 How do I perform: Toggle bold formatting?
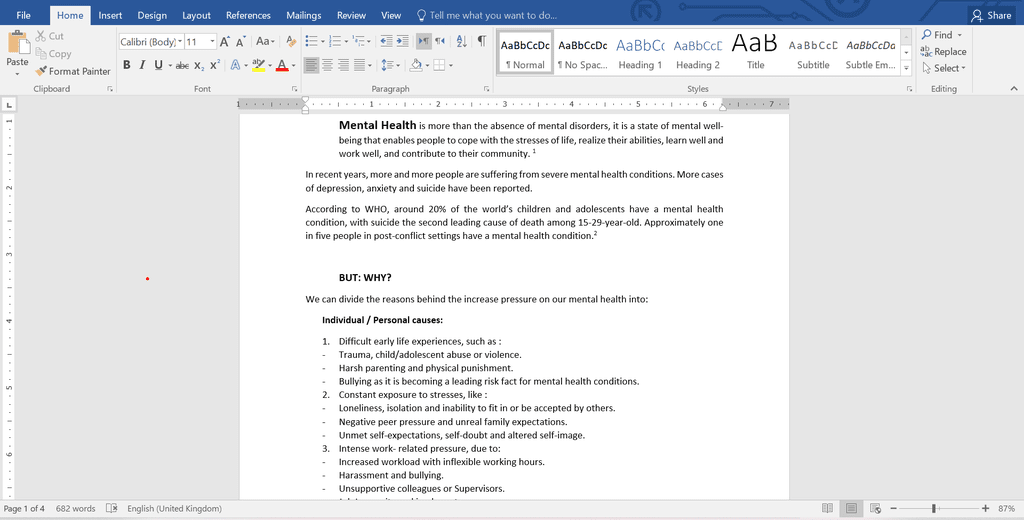[x=127, y=65]
